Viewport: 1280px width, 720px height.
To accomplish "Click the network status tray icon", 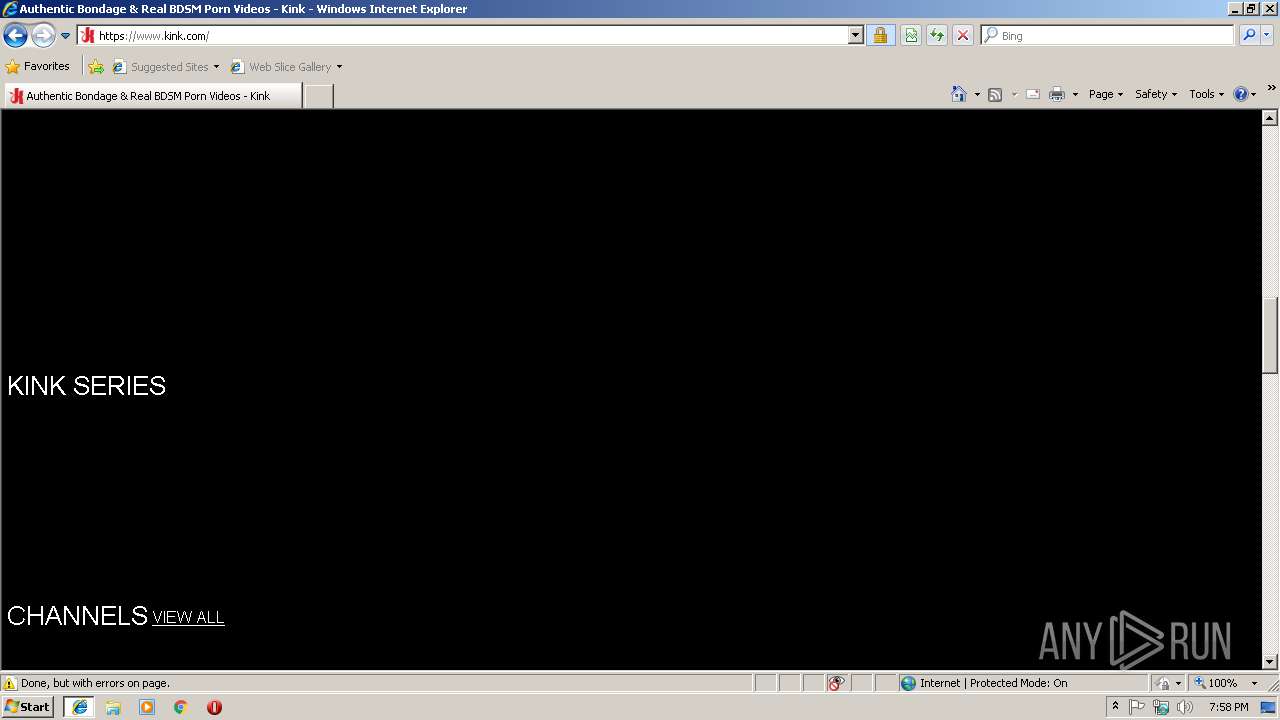I will tap(1161, 707).
